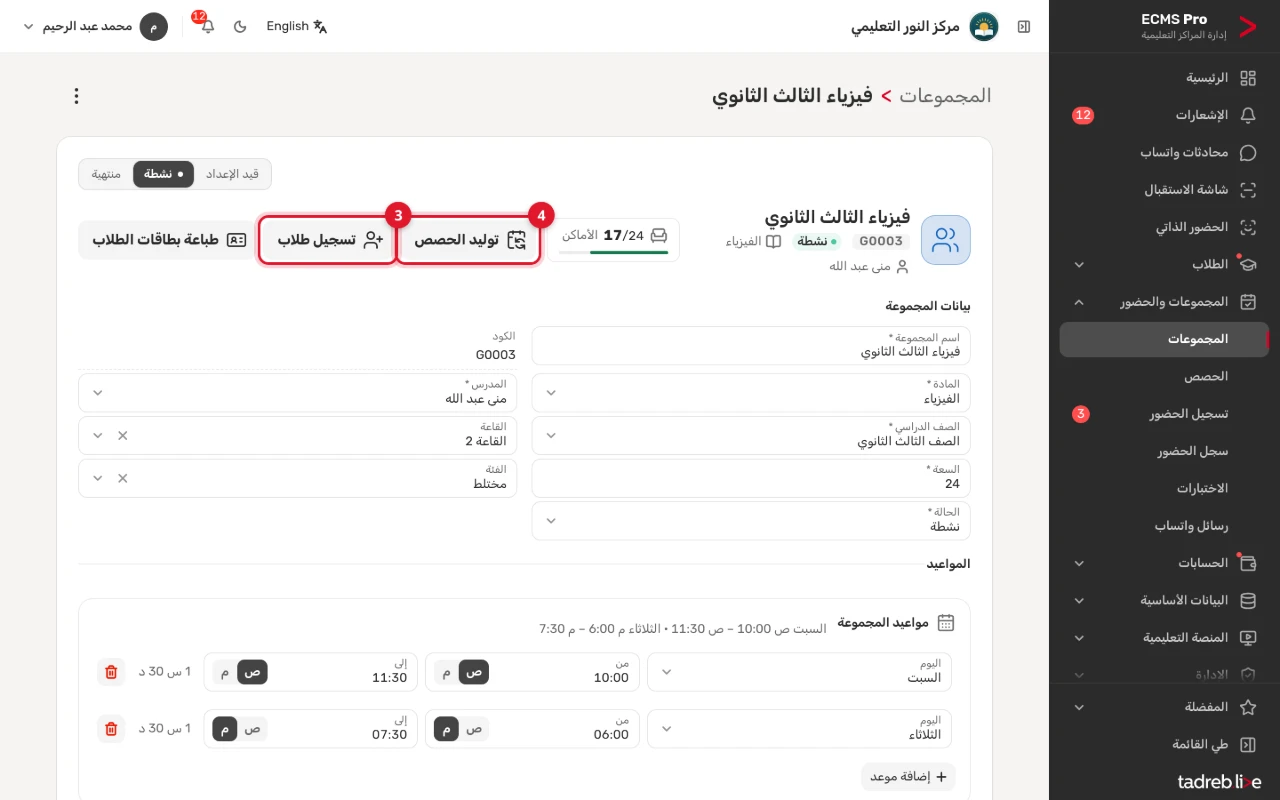Set الثلاثاء start time to ص
The image size is (1280, 800).
[x=475, y=729]
